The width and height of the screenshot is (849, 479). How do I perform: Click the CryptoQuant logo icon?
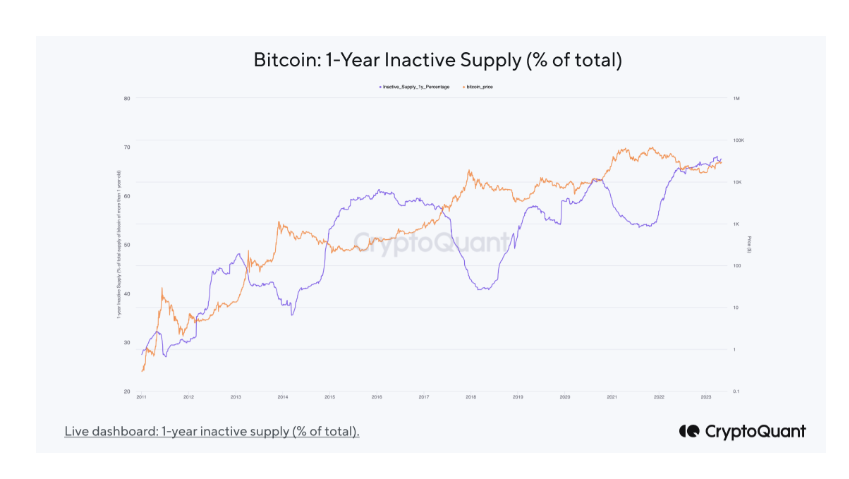[x=688, y=431]
